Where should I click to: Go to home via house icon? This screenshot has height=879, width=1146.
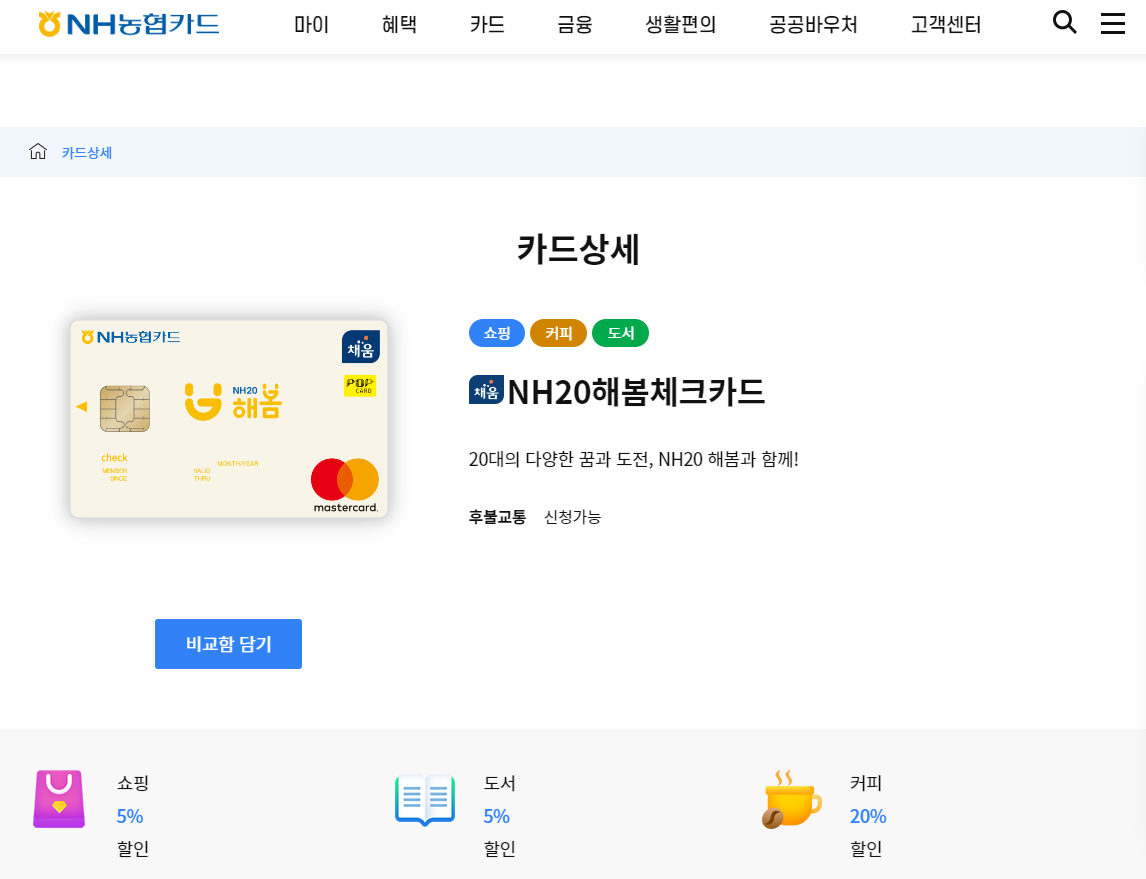point(38,151)
